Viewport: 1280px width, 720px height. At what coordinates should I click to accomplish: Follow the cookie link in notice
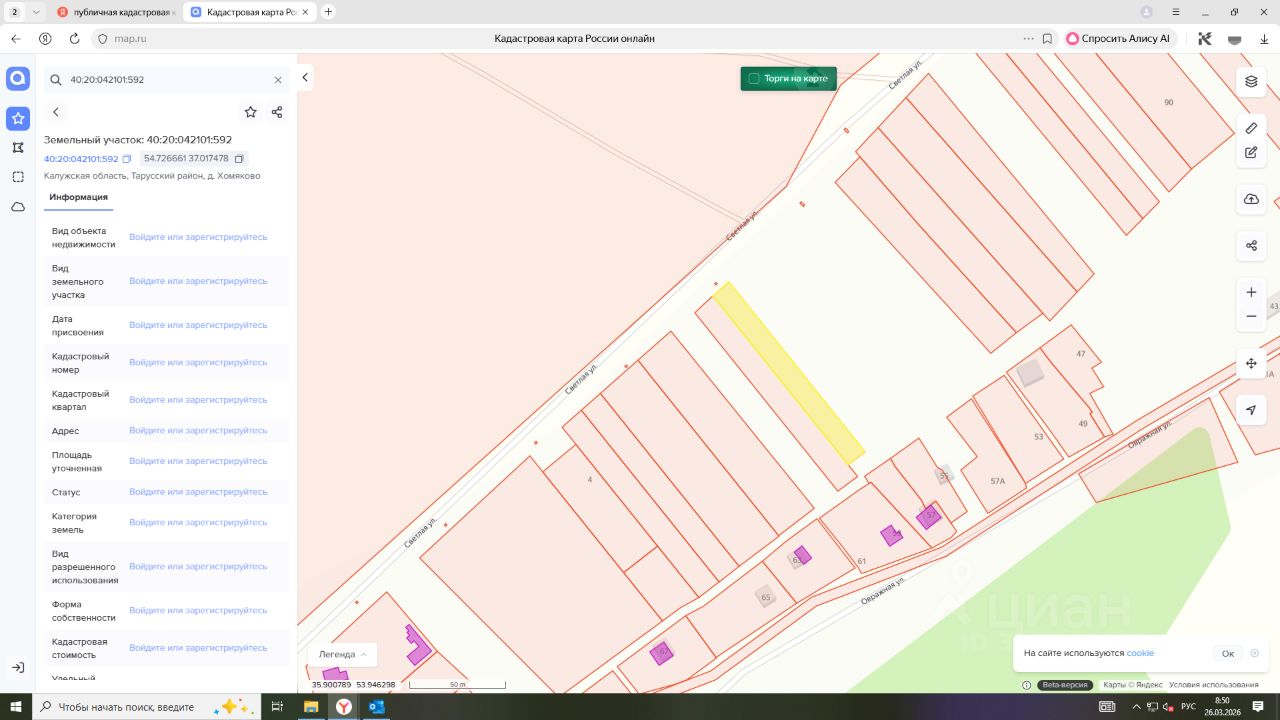[x=1140, y=653]
